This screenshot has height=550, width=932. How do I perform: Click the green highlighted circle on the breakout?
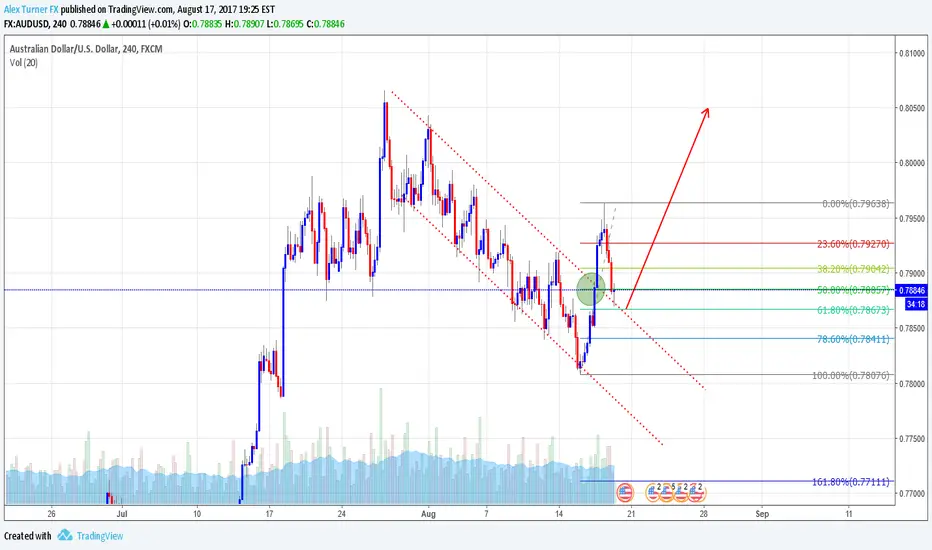pos(591,289)
